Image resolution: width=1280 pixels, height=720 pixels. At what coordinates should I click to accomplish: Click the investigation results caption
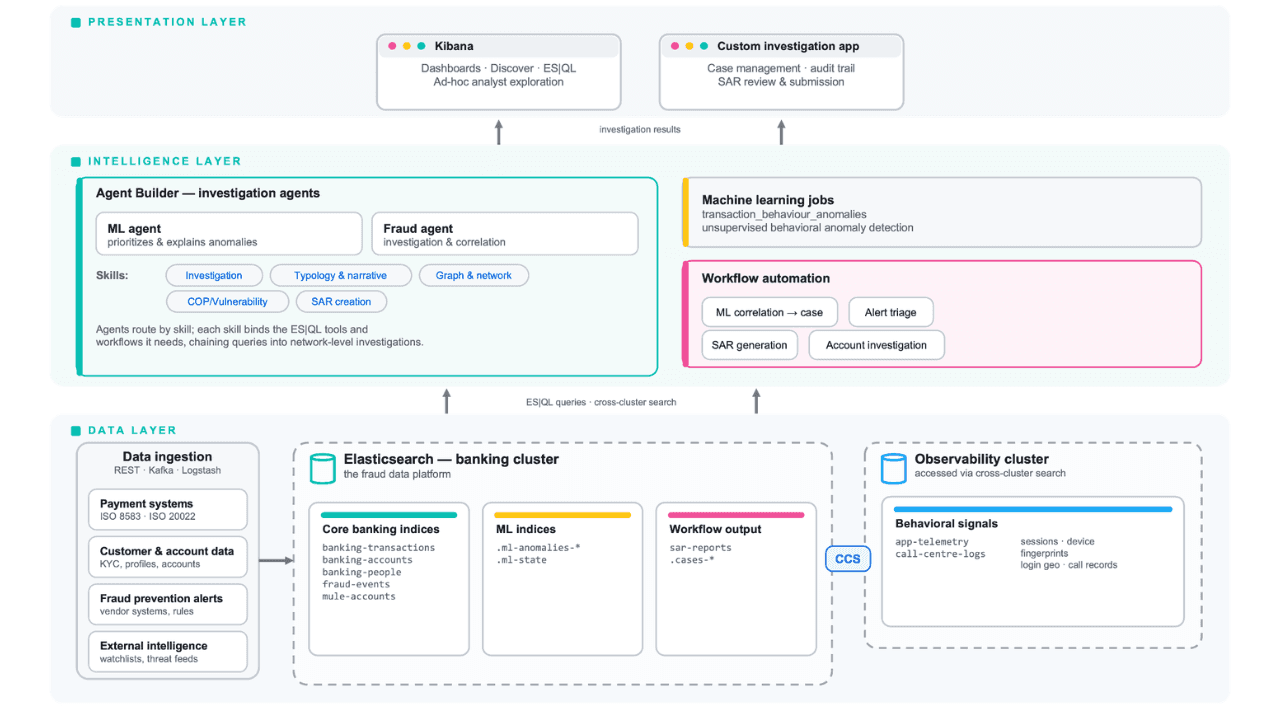pyautogui.click(x=640, y=130)
